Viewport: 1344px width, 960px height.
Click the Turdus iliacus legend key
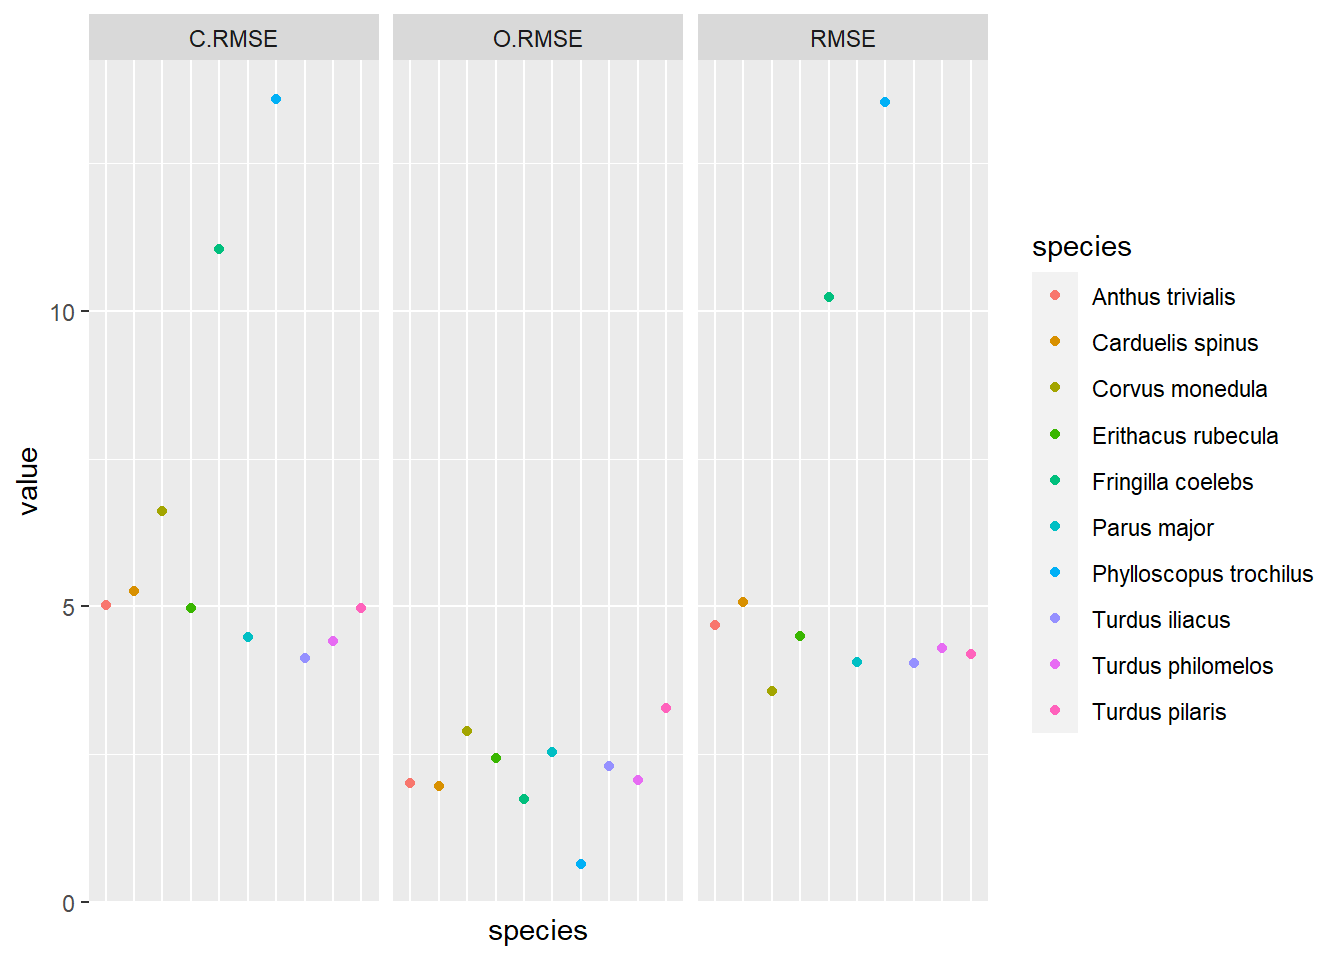[x=1055, y=618]
